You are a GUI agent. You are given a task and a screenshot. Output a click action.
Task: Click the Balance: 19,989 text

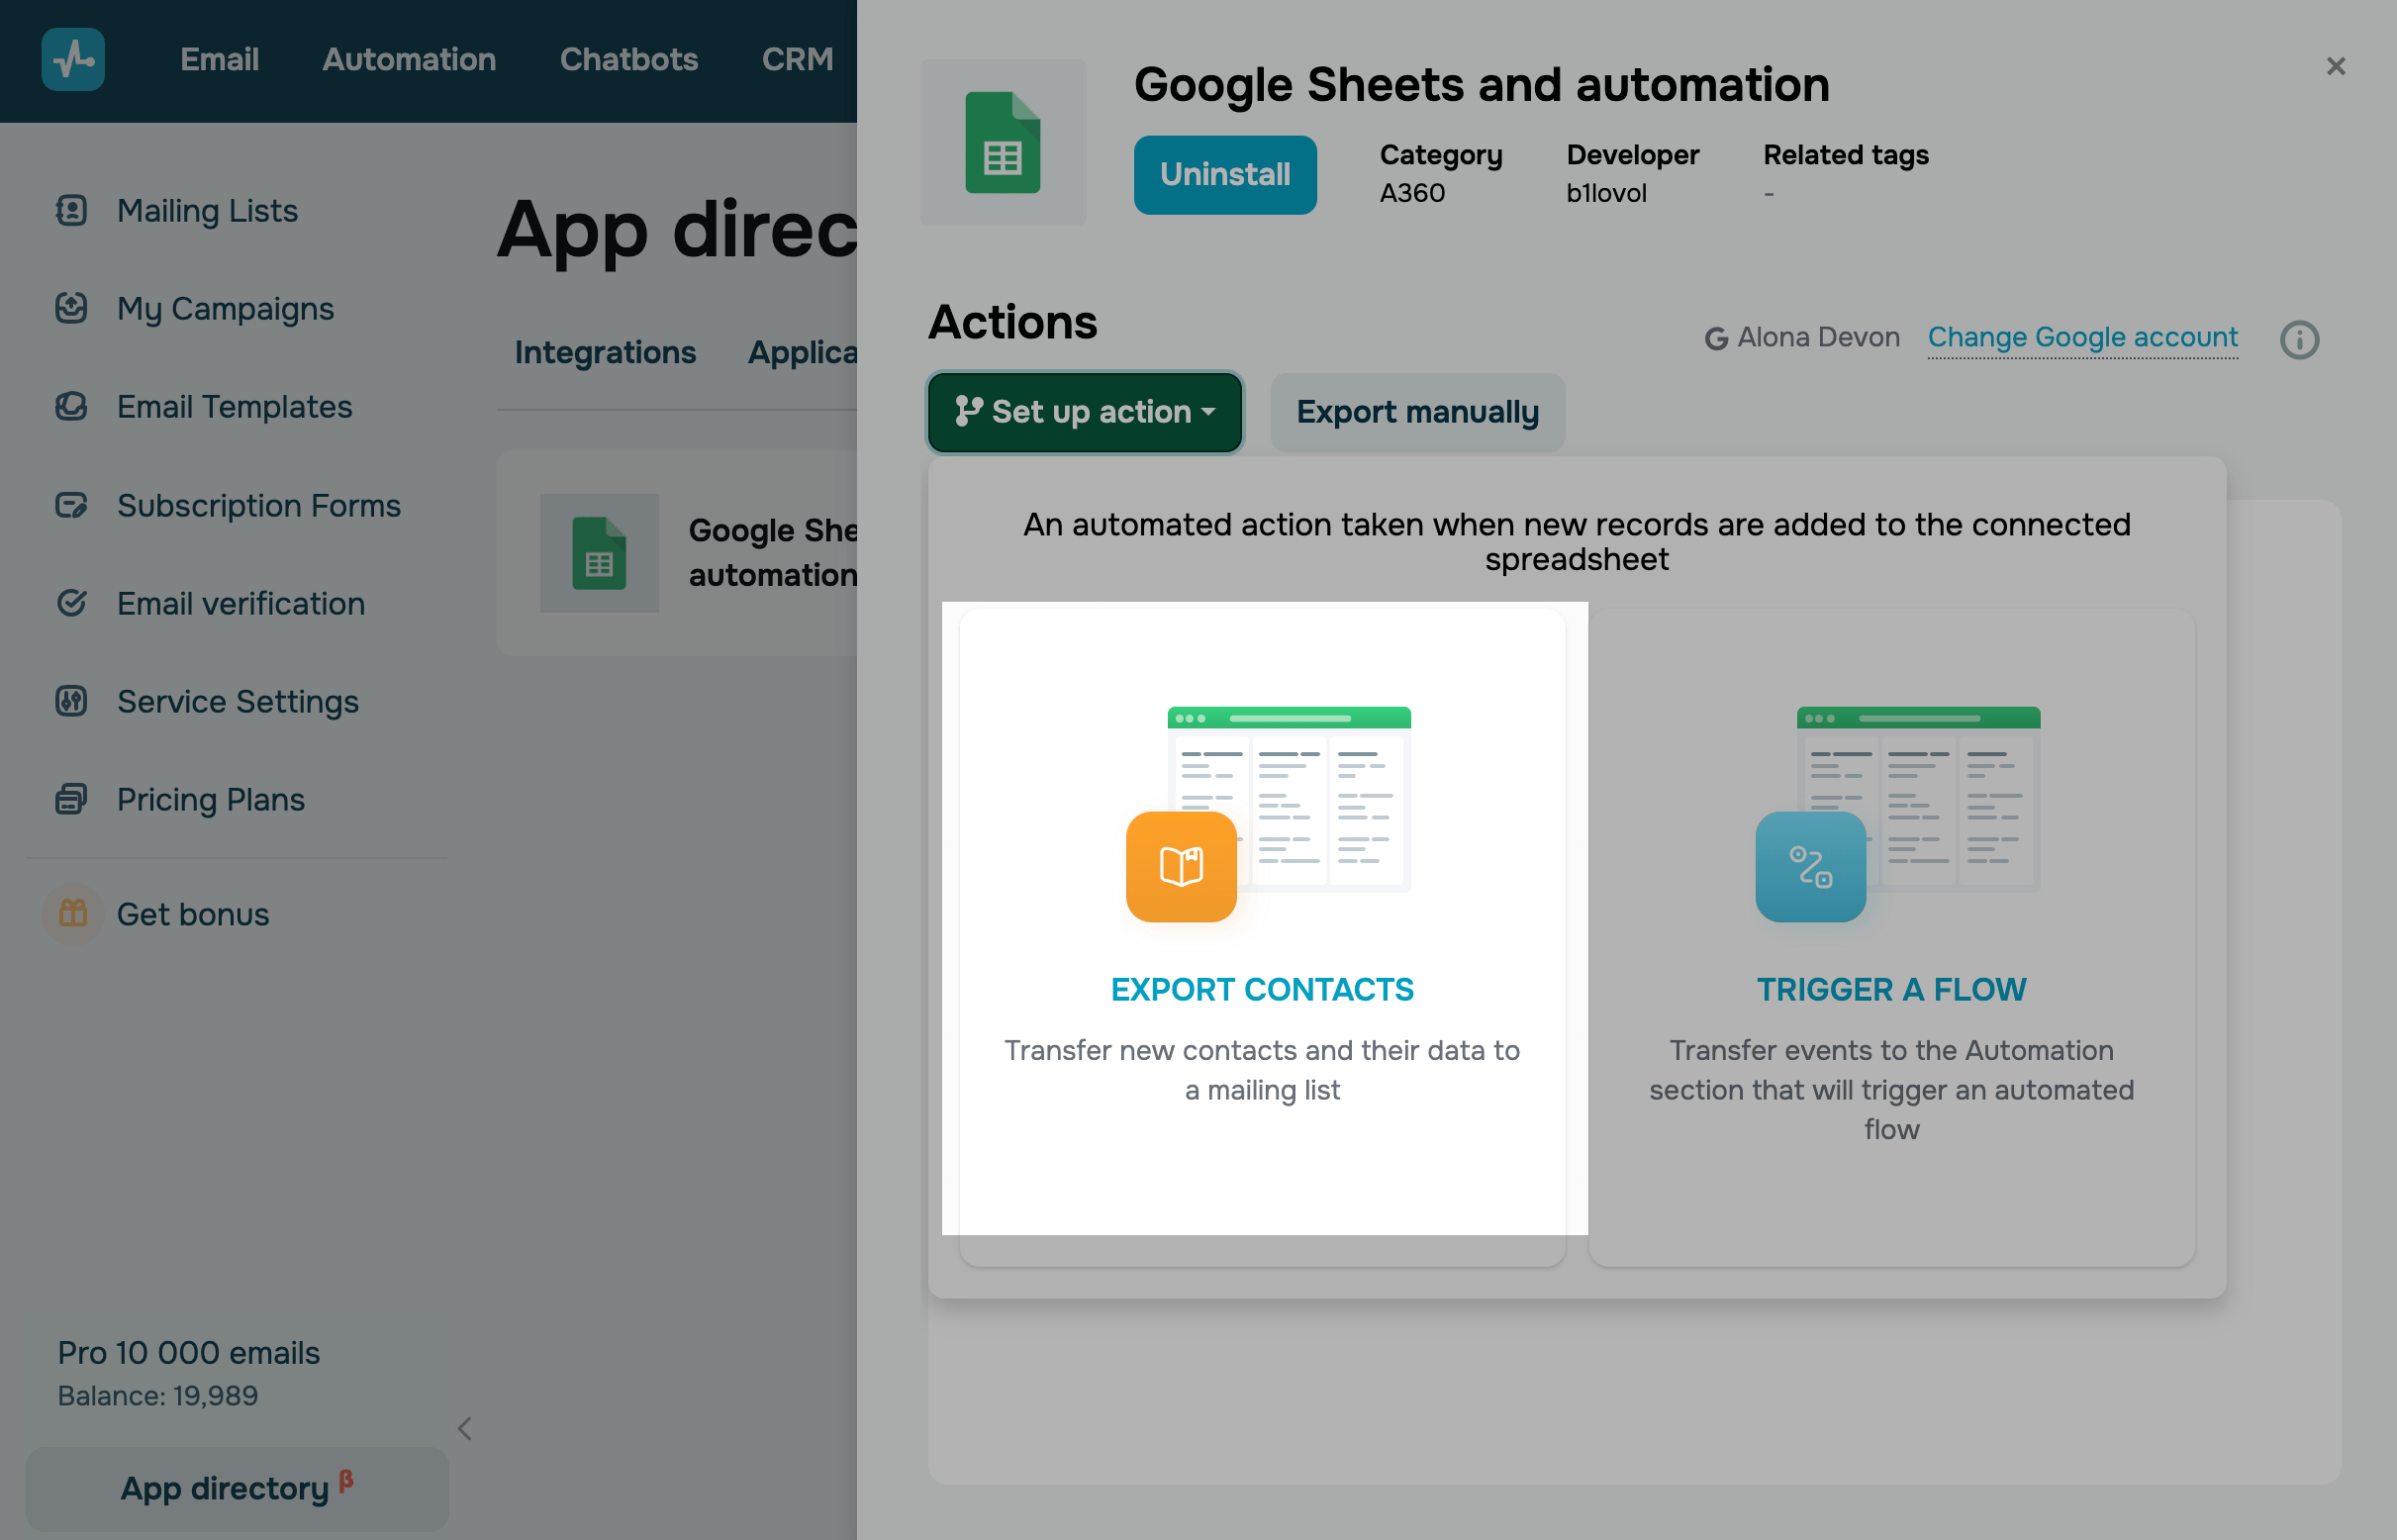coord(157,1396)
